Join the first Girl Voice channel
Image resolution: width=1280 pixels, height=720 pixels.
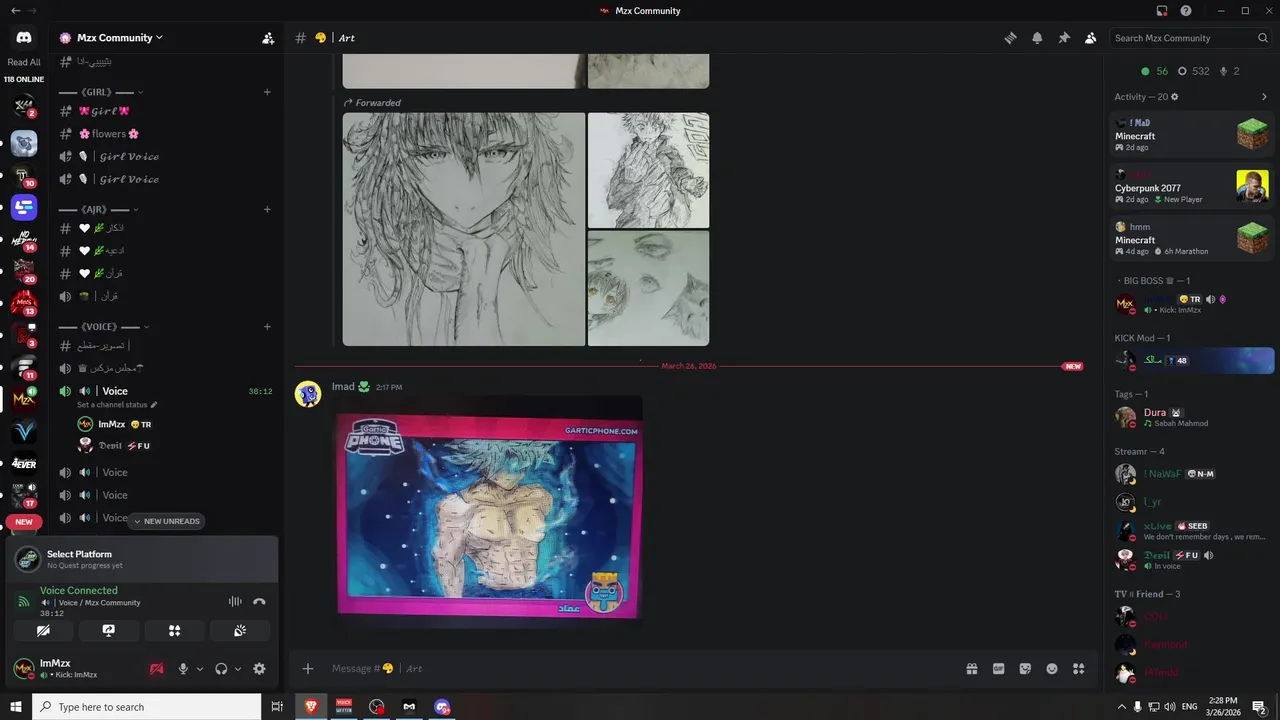[x=165, y=156]
